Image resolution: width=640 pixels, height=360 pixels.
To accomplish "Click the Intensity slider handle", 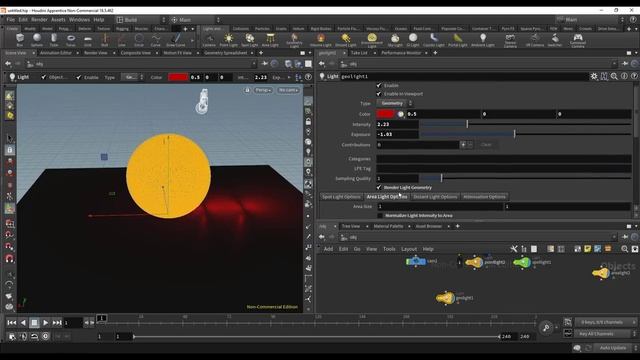I will point(467,124).
